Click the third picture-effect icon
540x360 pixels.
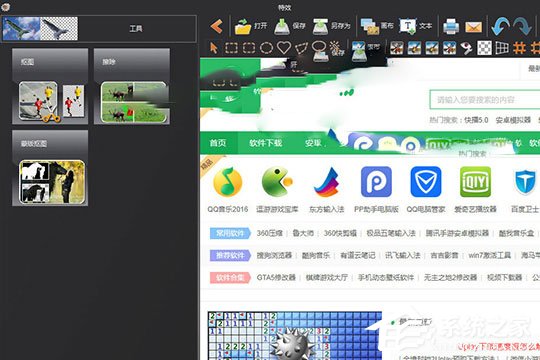pos(432,48)
